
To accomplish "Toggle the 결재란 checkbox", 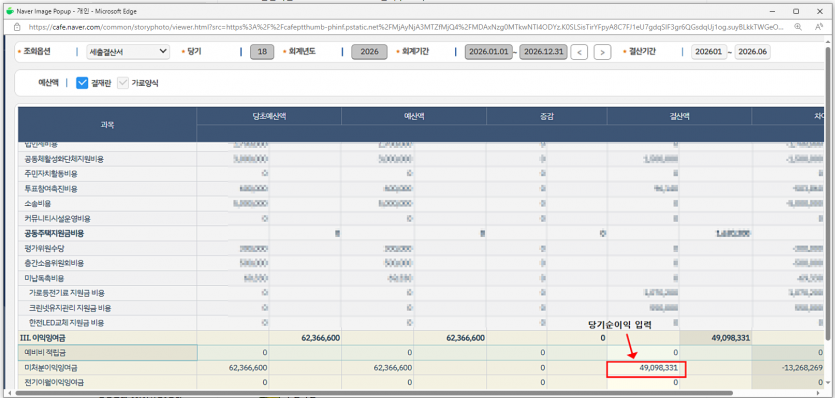I will click(x=82, y=83).
